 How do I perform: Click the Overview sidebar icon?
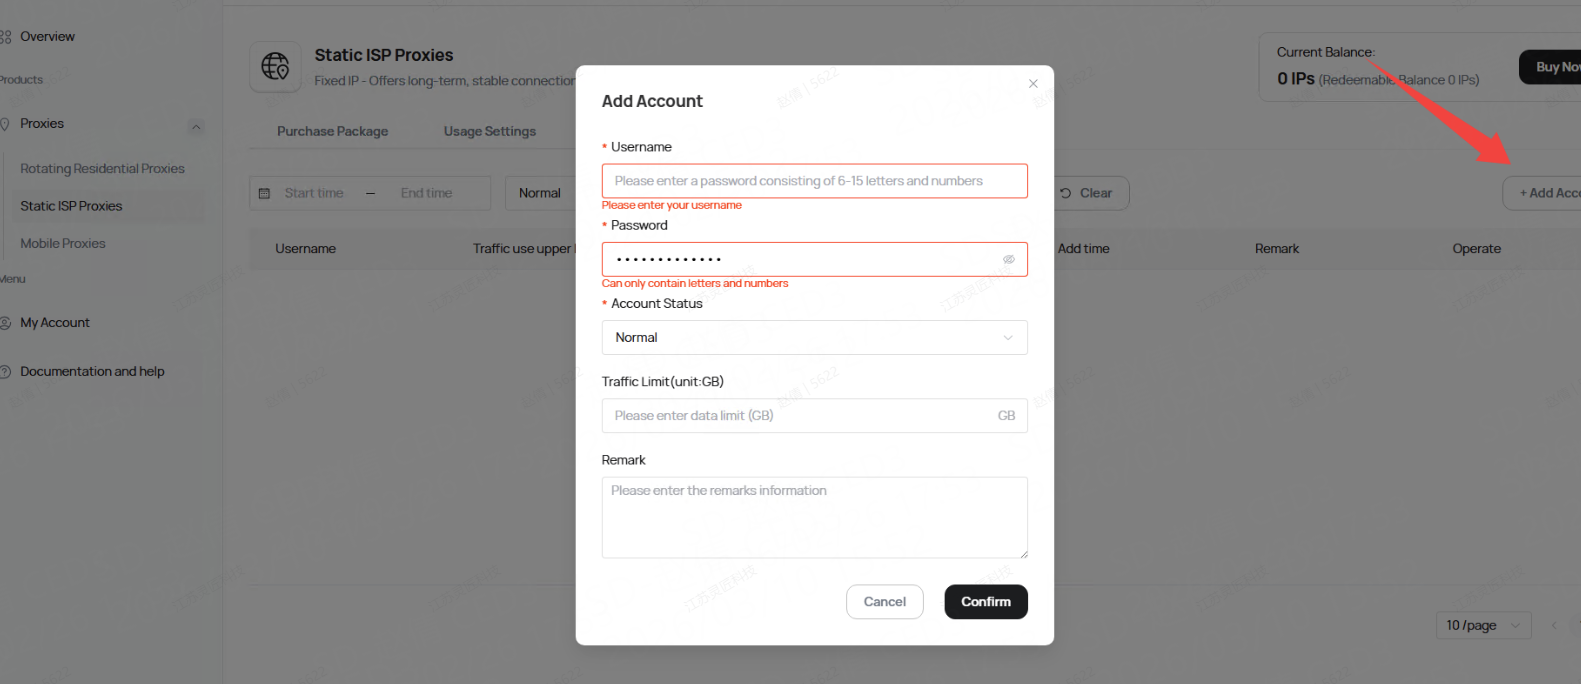pyautogui.click(x=6, y=37)
